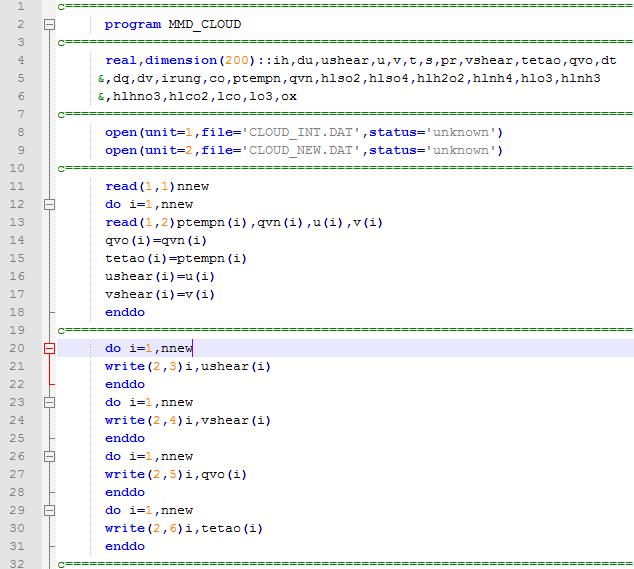Select line number 1 in the margin

point(20,6)
